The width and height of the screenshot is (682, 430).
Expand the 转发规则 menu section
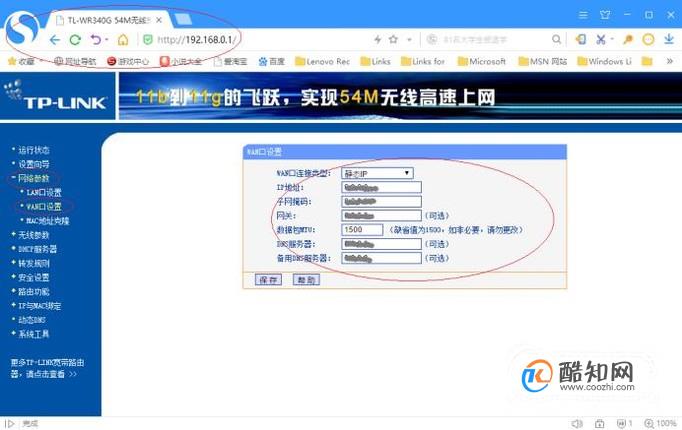point(33,263)
